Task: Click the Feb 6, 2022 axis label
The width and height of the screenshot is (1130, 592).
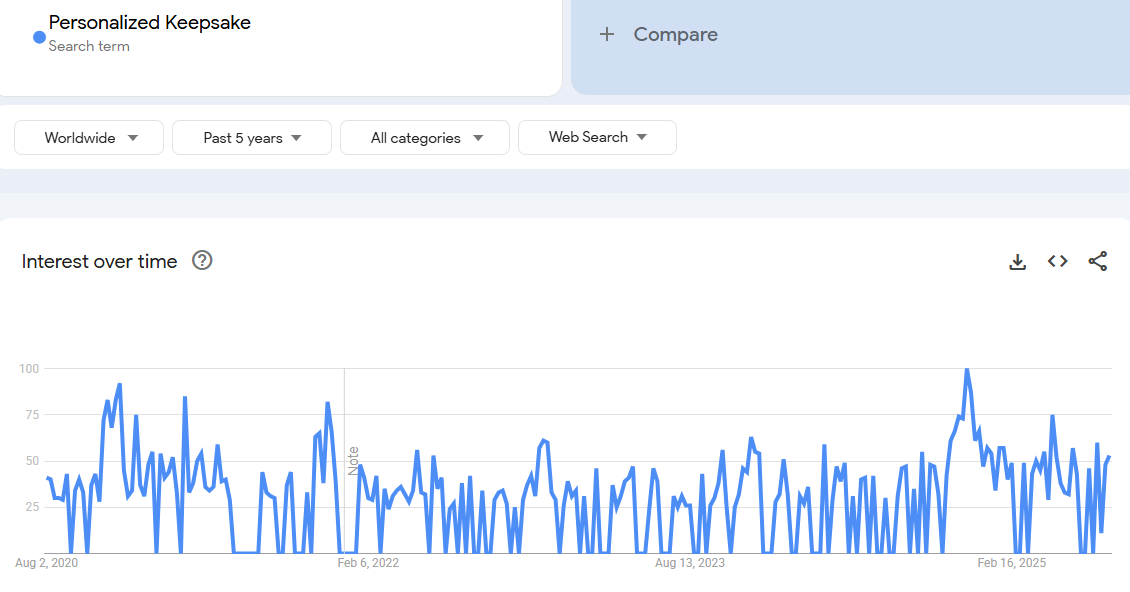Action: [x=368, y=564]
